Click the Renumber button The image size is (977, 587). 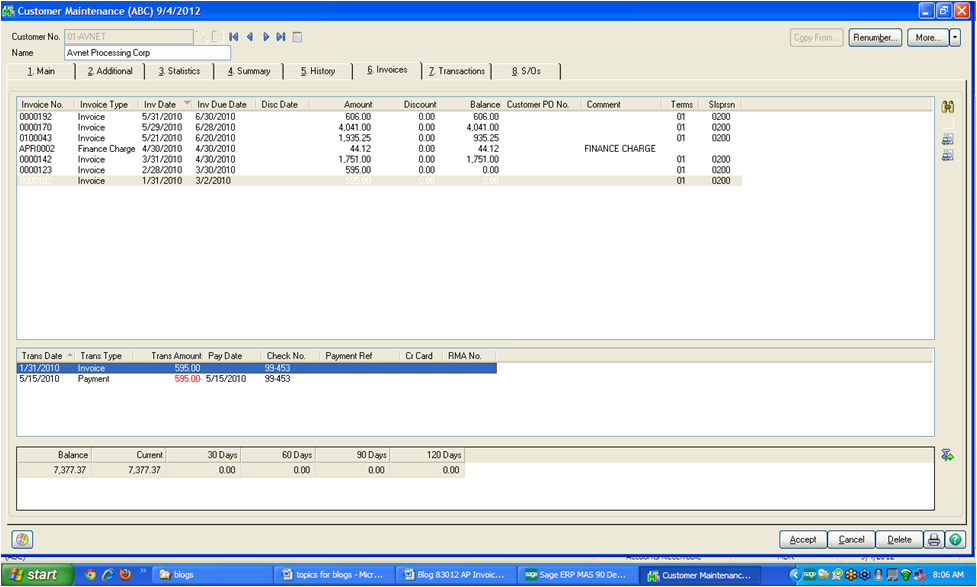click(x=875, y=37)
